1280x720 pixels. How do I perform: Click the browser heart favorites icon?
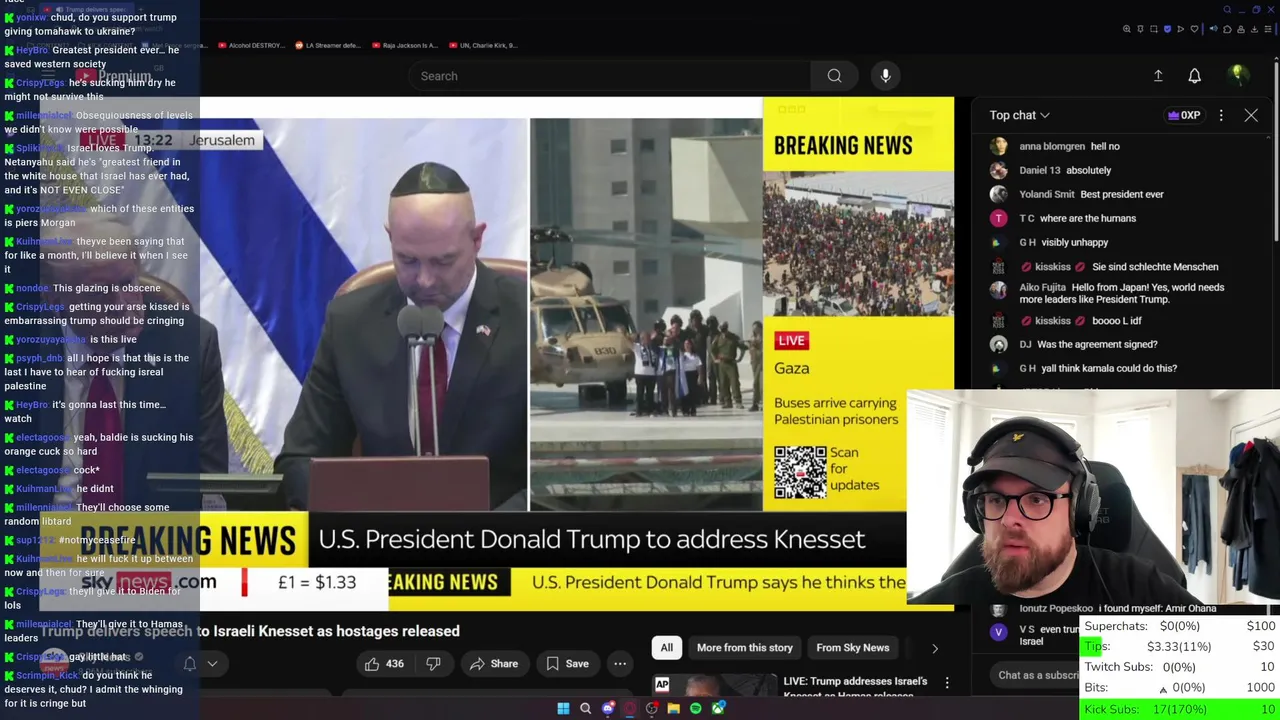1194,29
